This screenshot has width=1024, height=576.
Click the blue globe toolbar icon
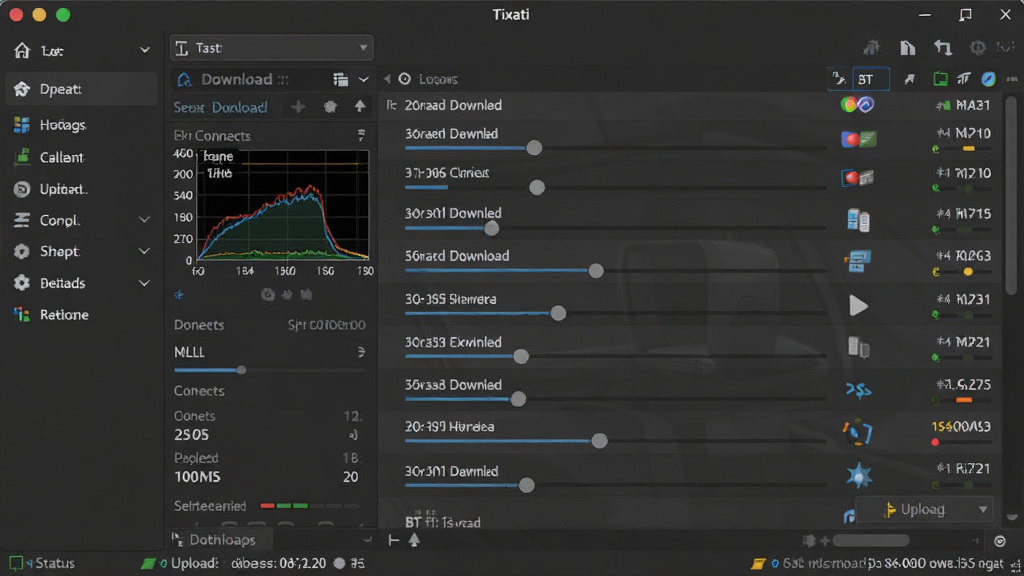click(989, 79)
